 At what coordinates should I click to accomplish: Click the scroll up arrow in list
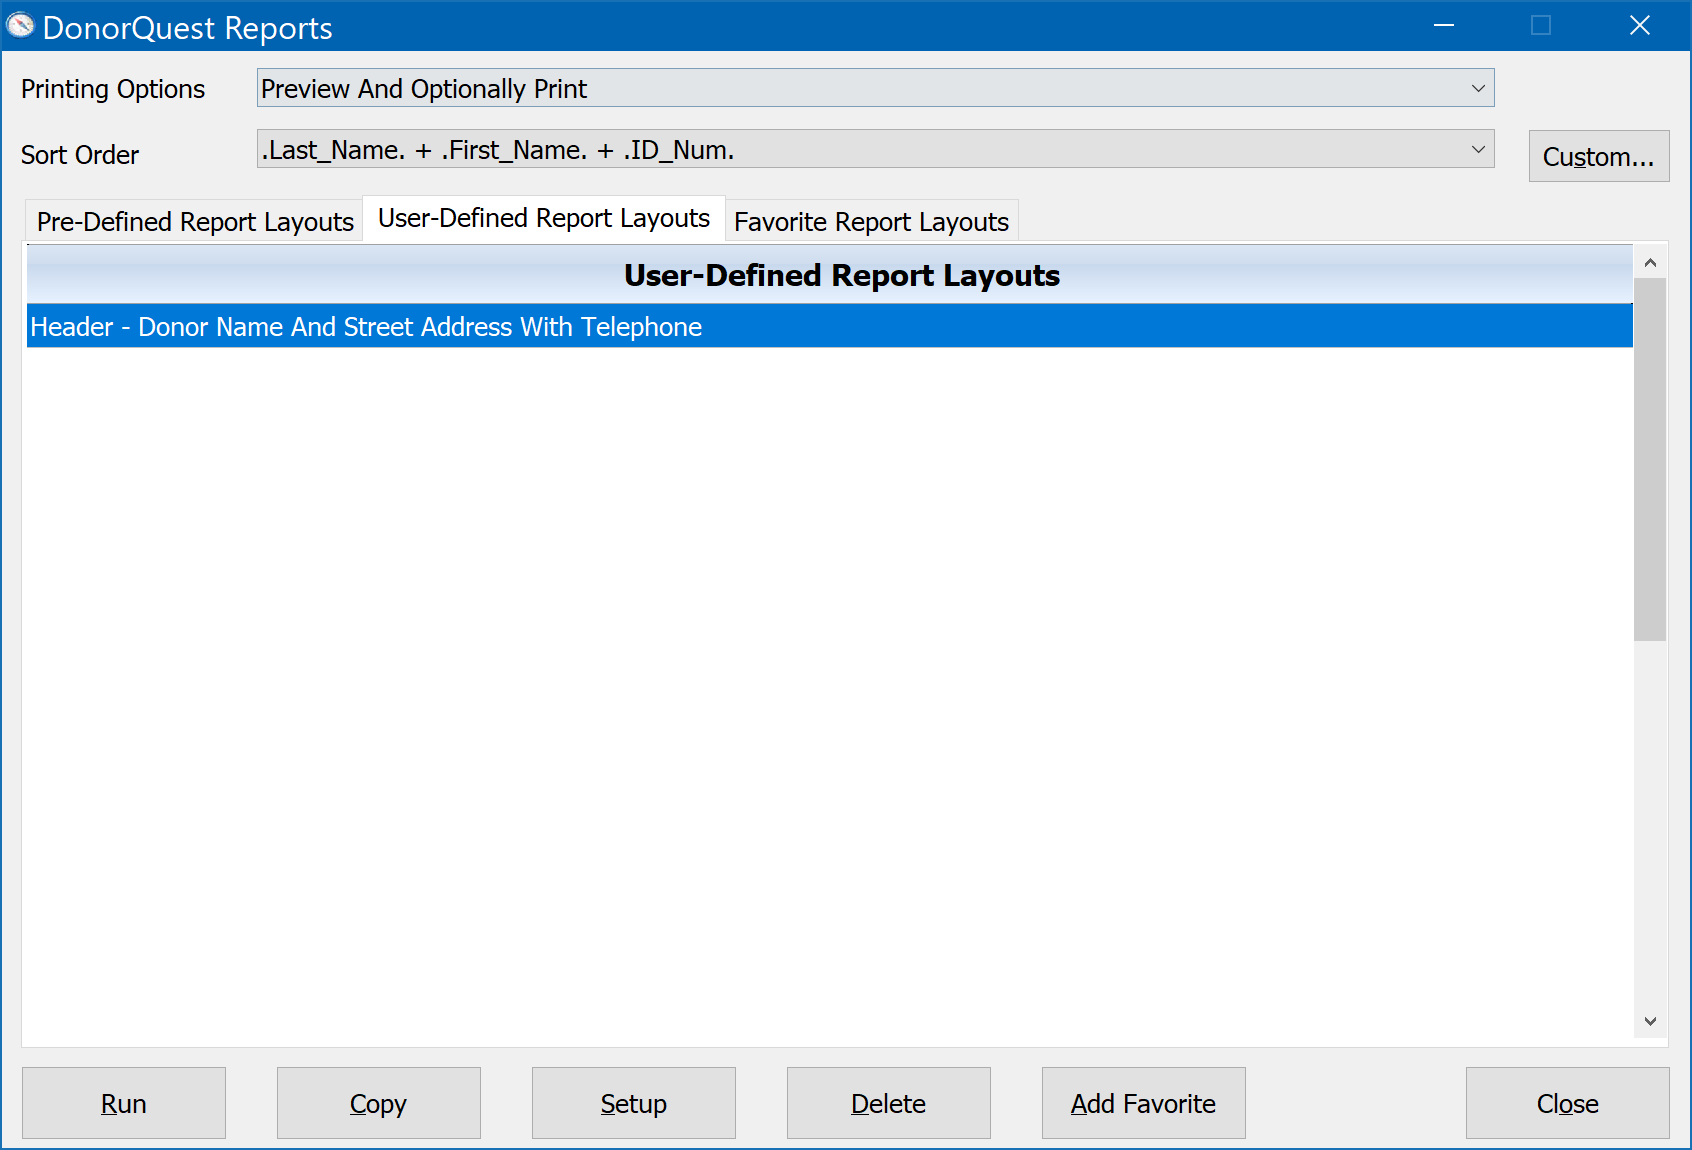click(x=1650, y=262)
